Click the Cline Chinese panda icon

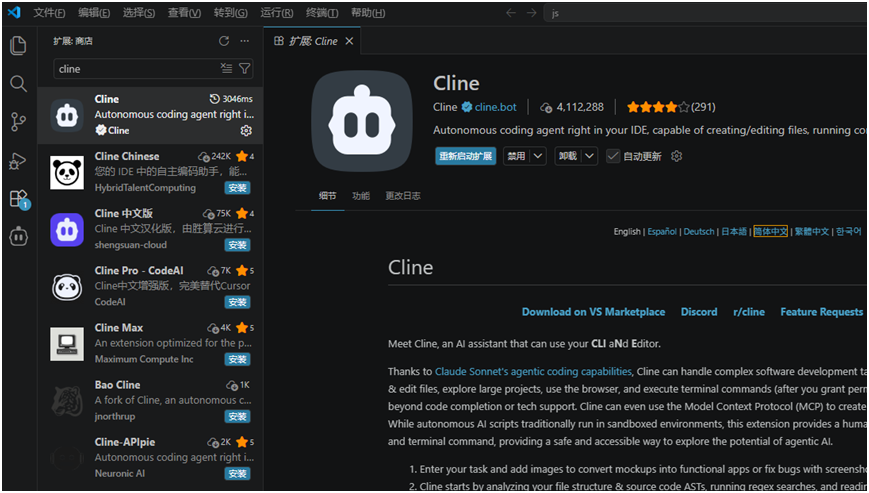click(x=67, y=172)
